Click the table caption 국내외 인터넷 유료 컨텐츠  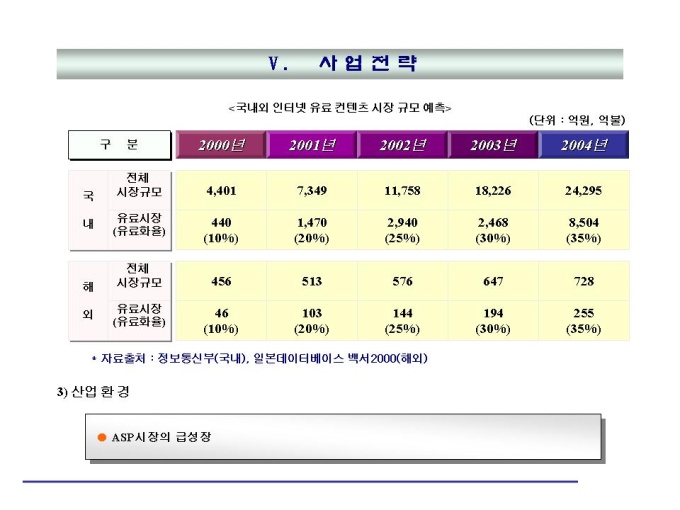340,108
